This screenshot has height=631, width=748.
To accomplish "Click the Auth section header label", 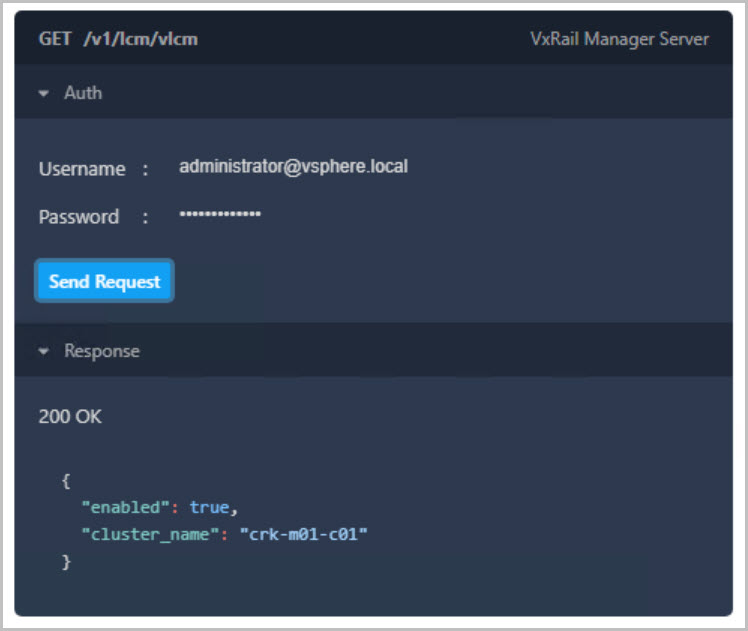I will 83,93.
